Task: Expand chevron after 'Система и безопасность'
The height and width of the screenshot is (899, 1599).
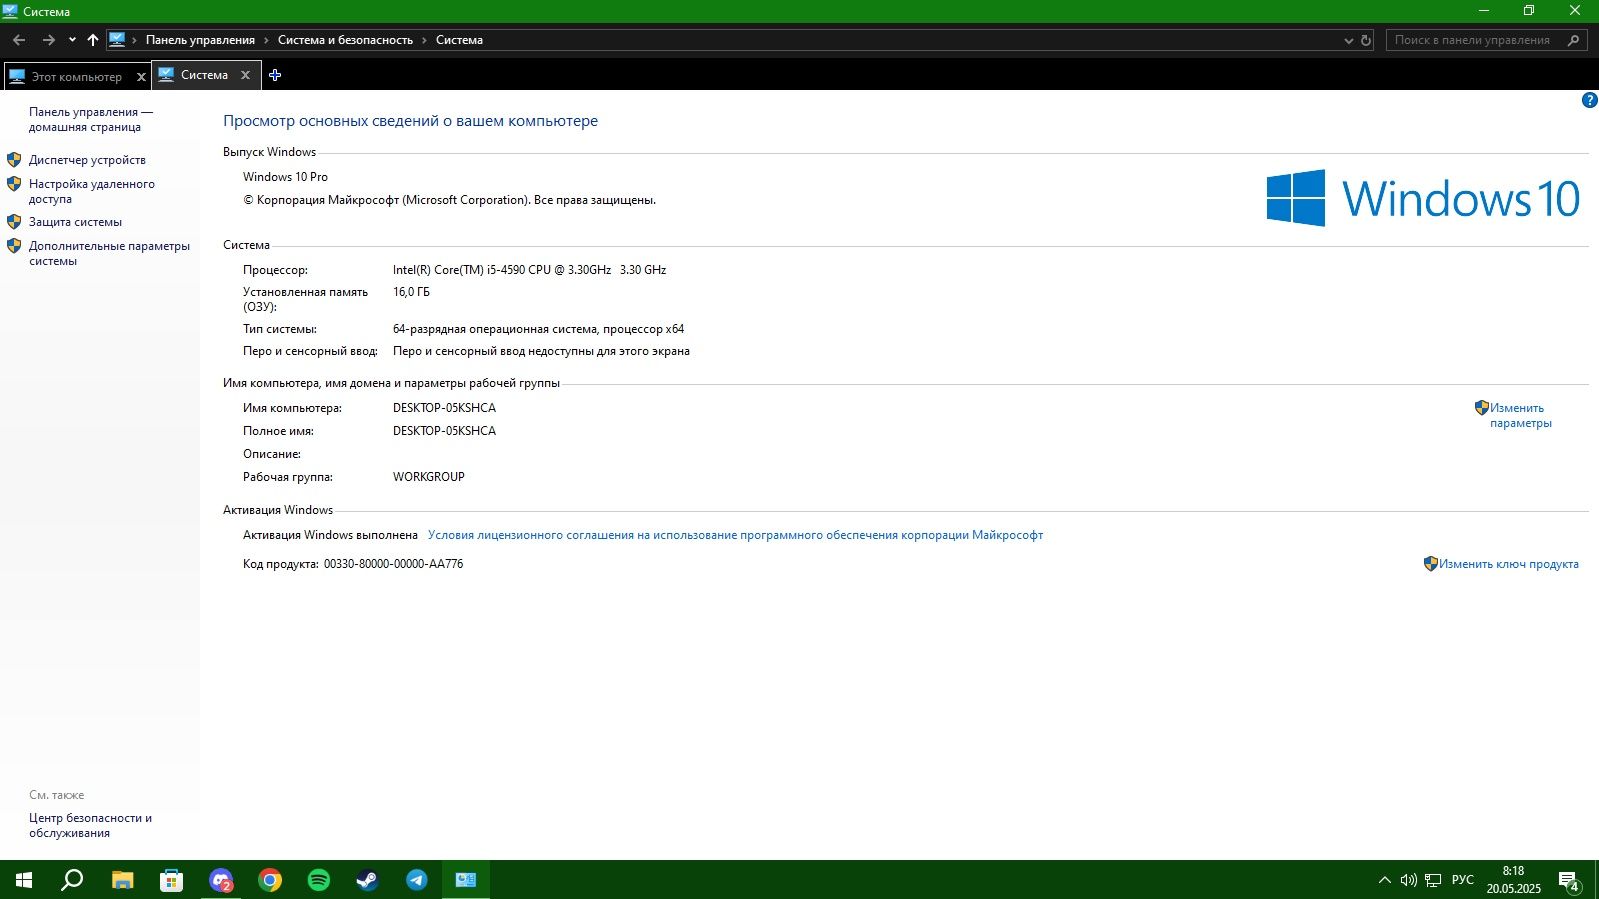Action: pos(424,40)
